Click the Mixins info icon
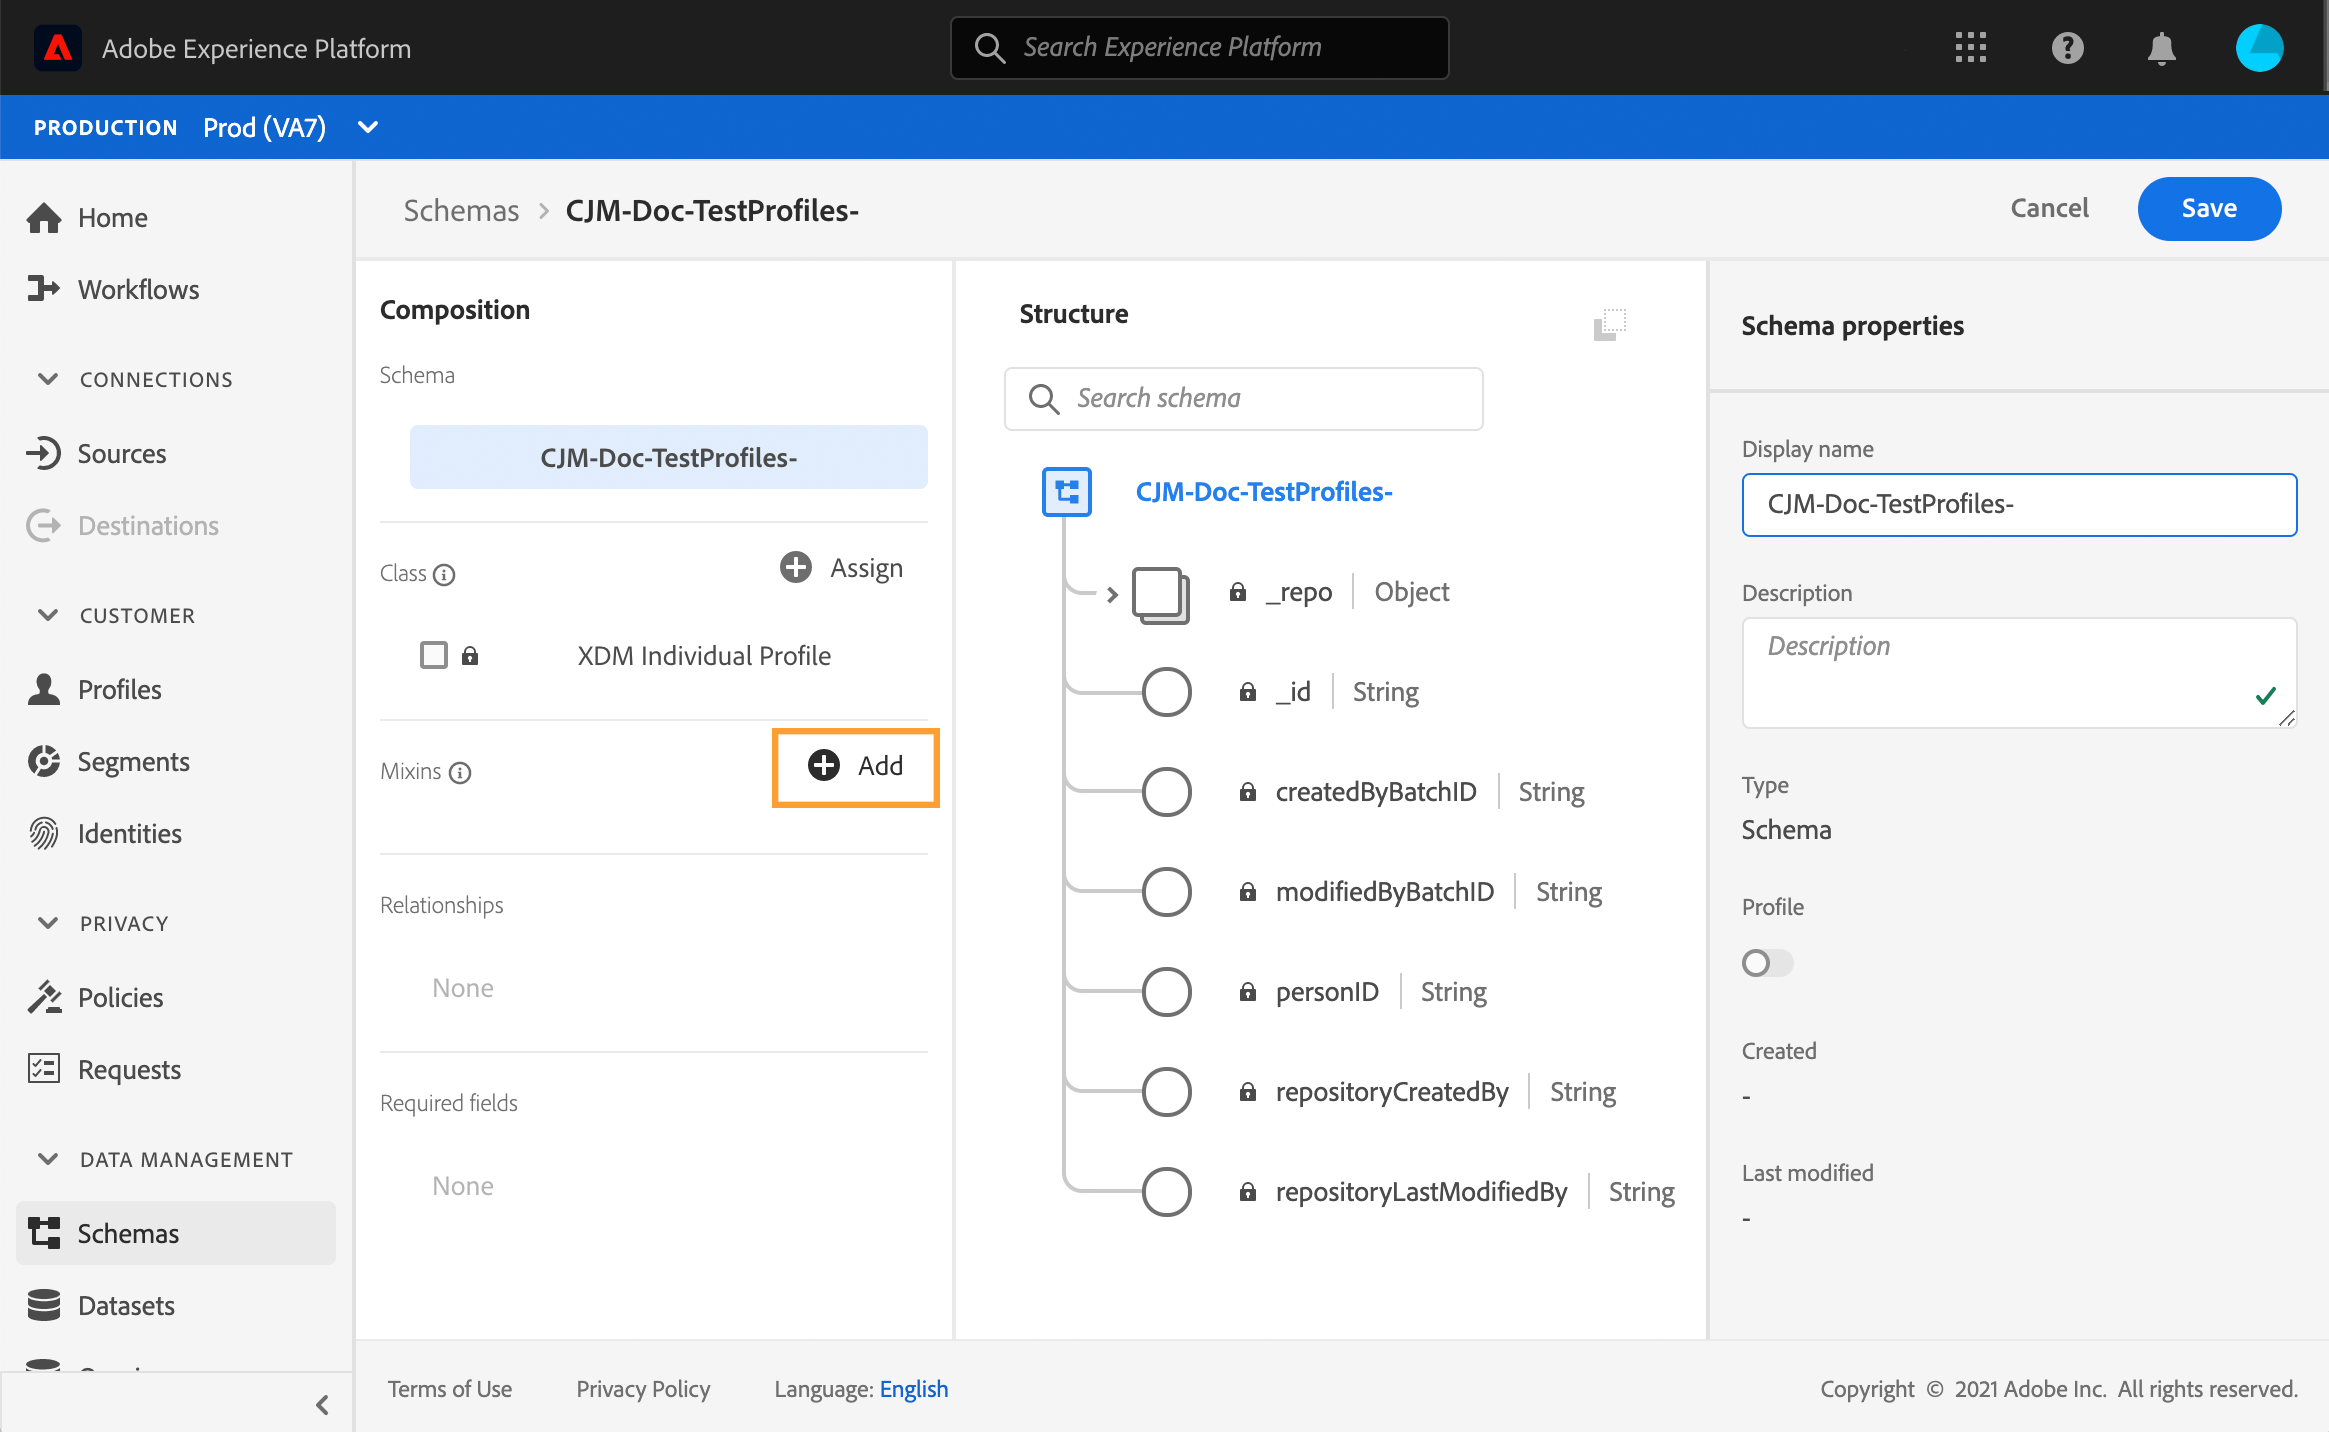Screen dimensions: 2329x1432 [x=460, y=772]
